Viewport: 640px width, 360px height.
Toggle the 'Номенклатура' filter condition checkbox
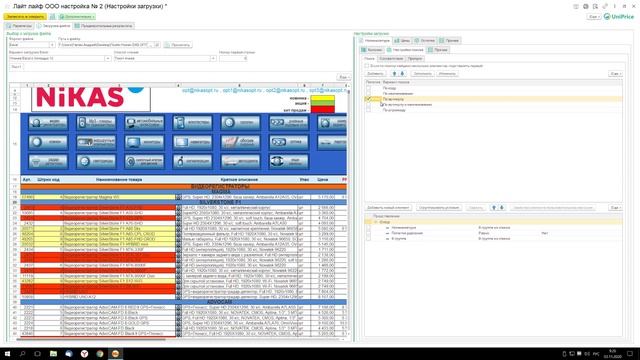369,228
